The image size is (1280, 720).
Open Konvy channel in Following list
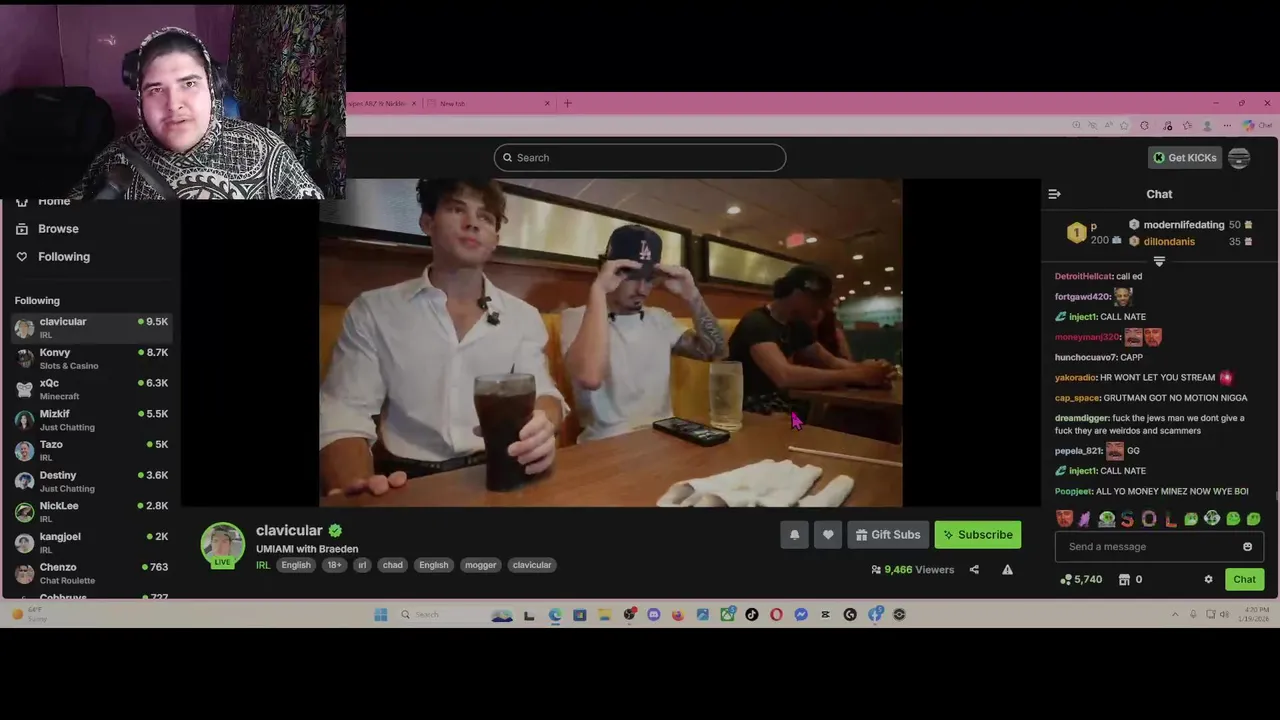91,358
